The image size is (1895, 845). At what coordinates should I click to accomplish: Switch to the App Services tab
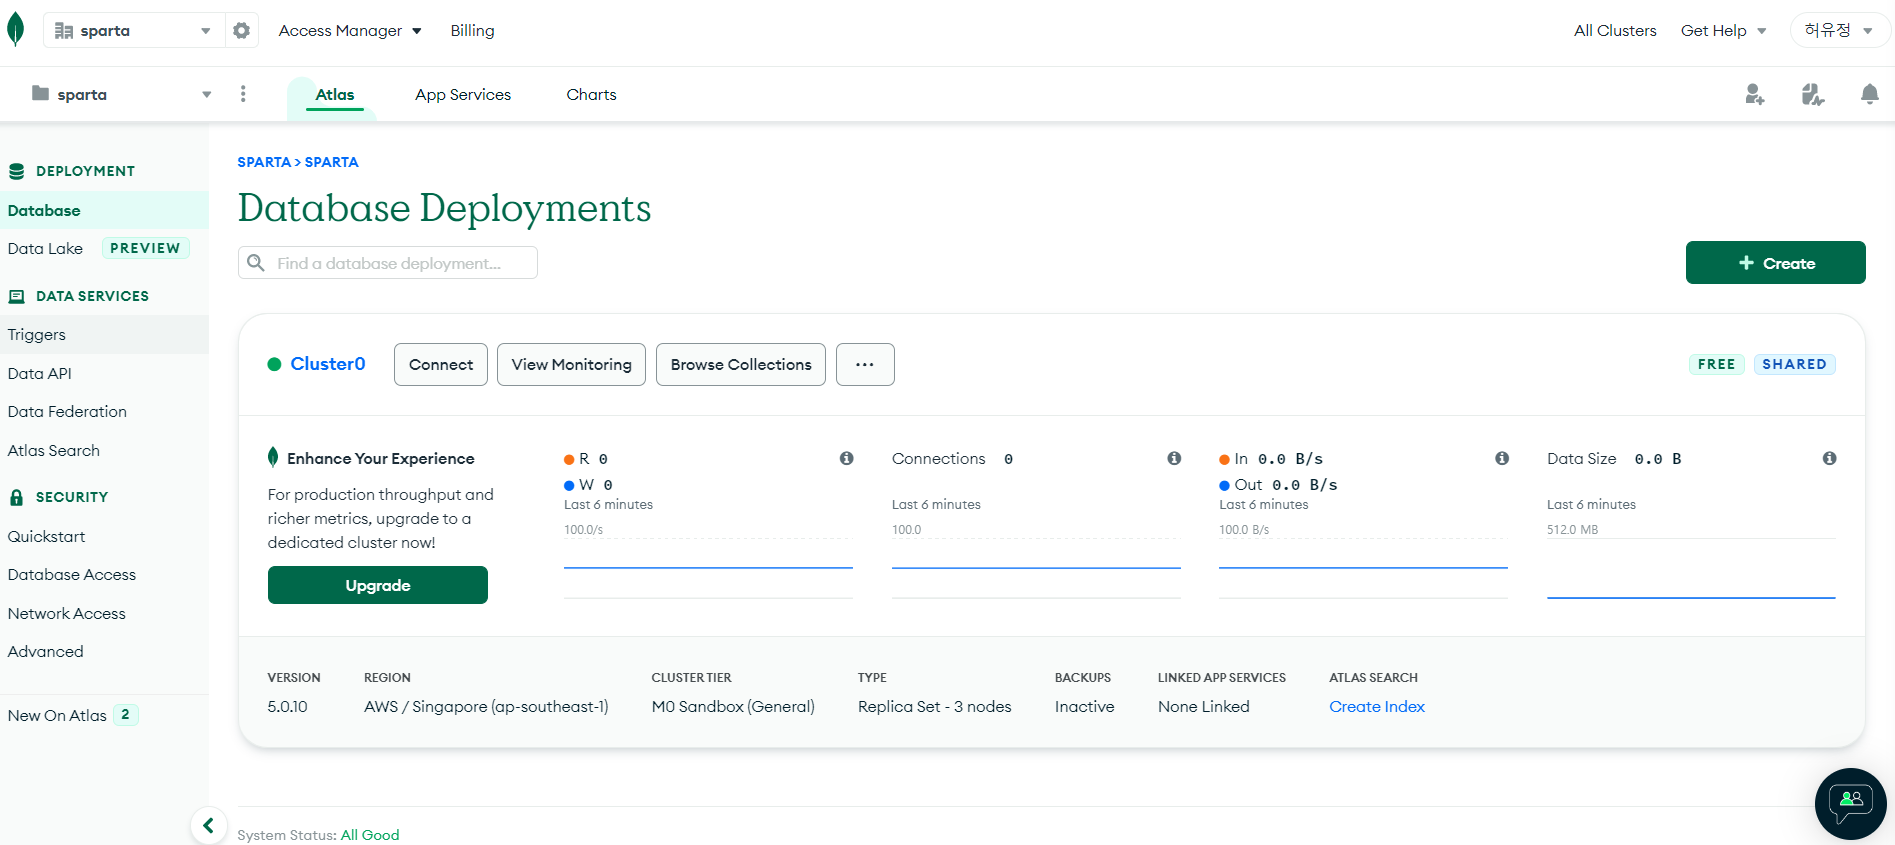(463, 94)
